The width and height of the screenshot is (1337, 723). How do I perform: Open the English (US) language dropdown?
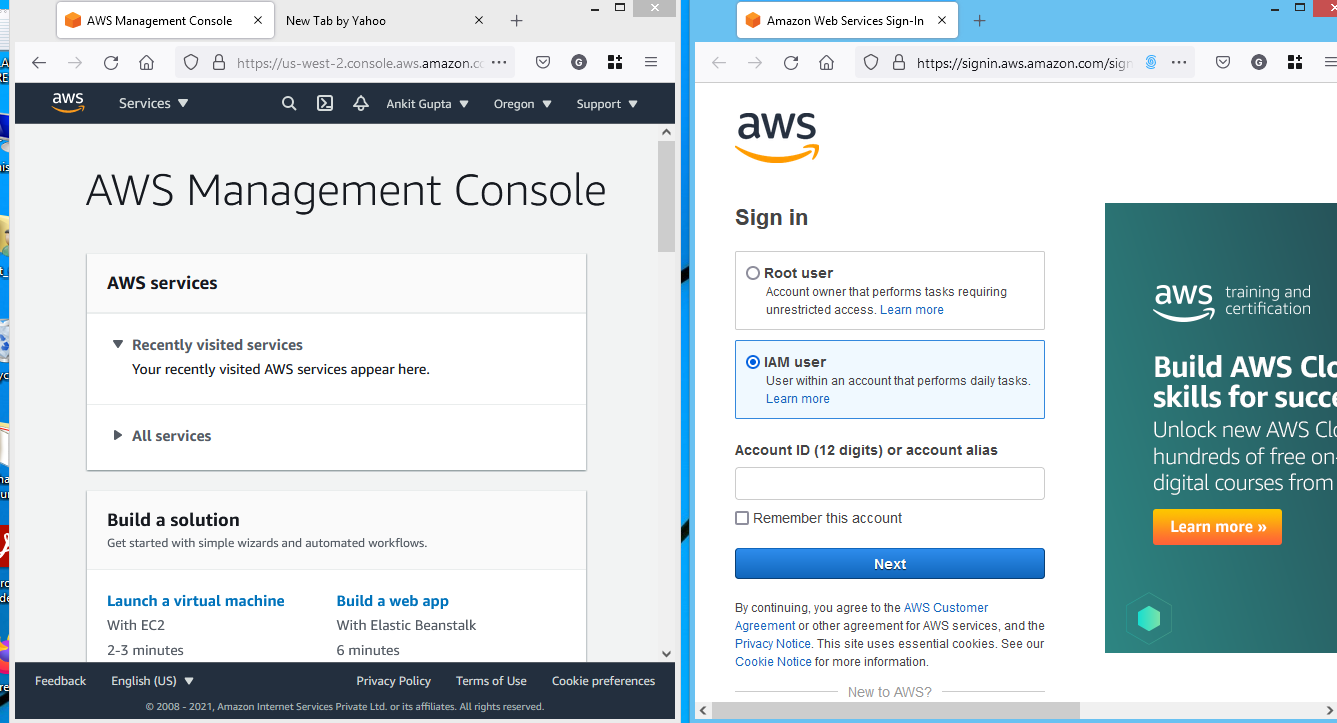(x=152, y=681)
